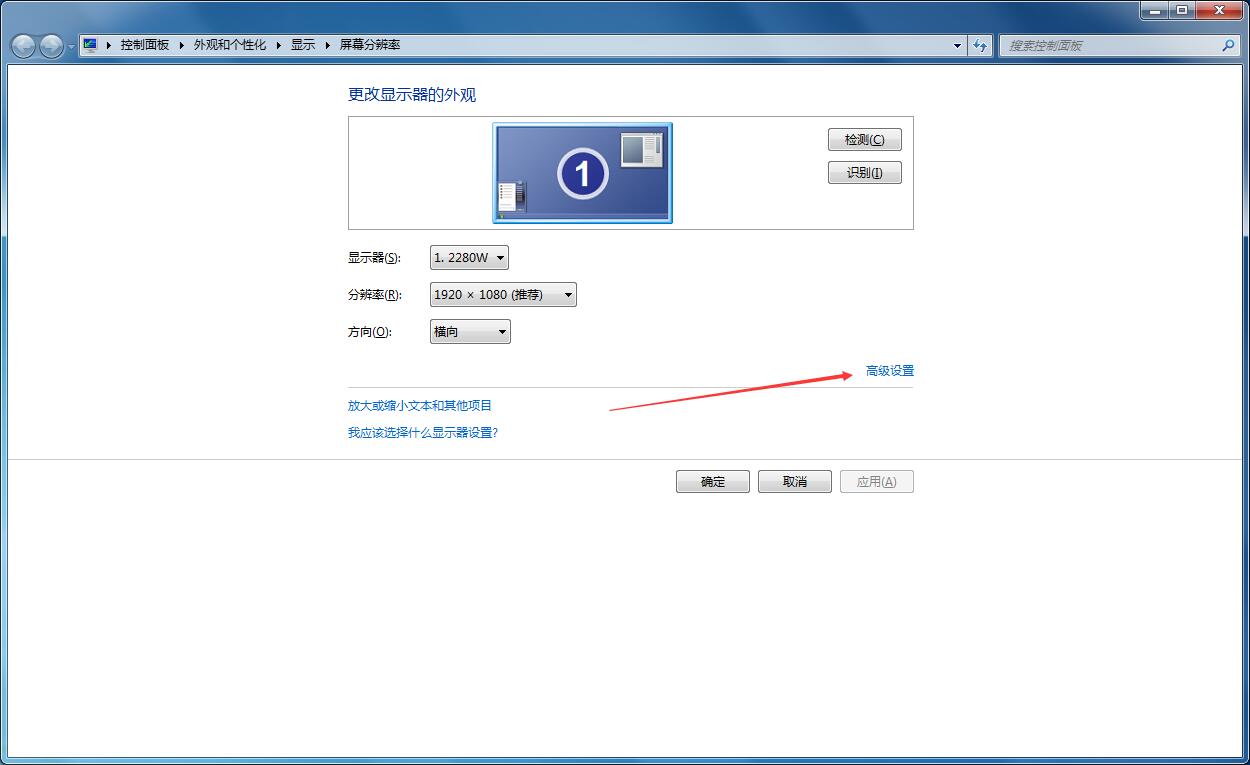Go to 控制面板 in the breadcrumb

[x=145, y=45]
